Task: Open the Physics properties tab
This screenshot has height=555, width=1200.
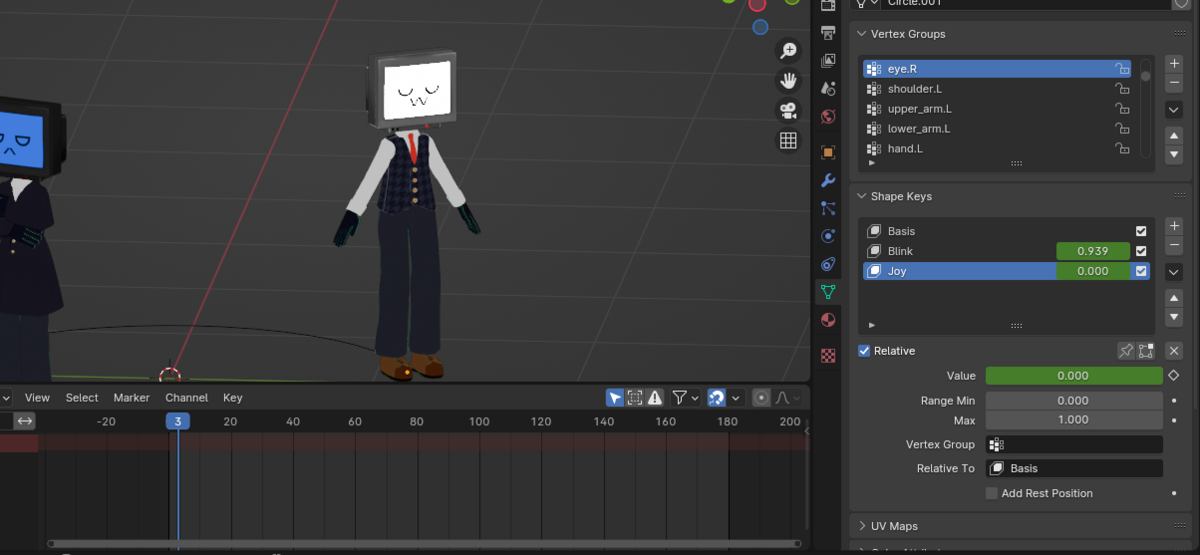Action: click(828, 237)
